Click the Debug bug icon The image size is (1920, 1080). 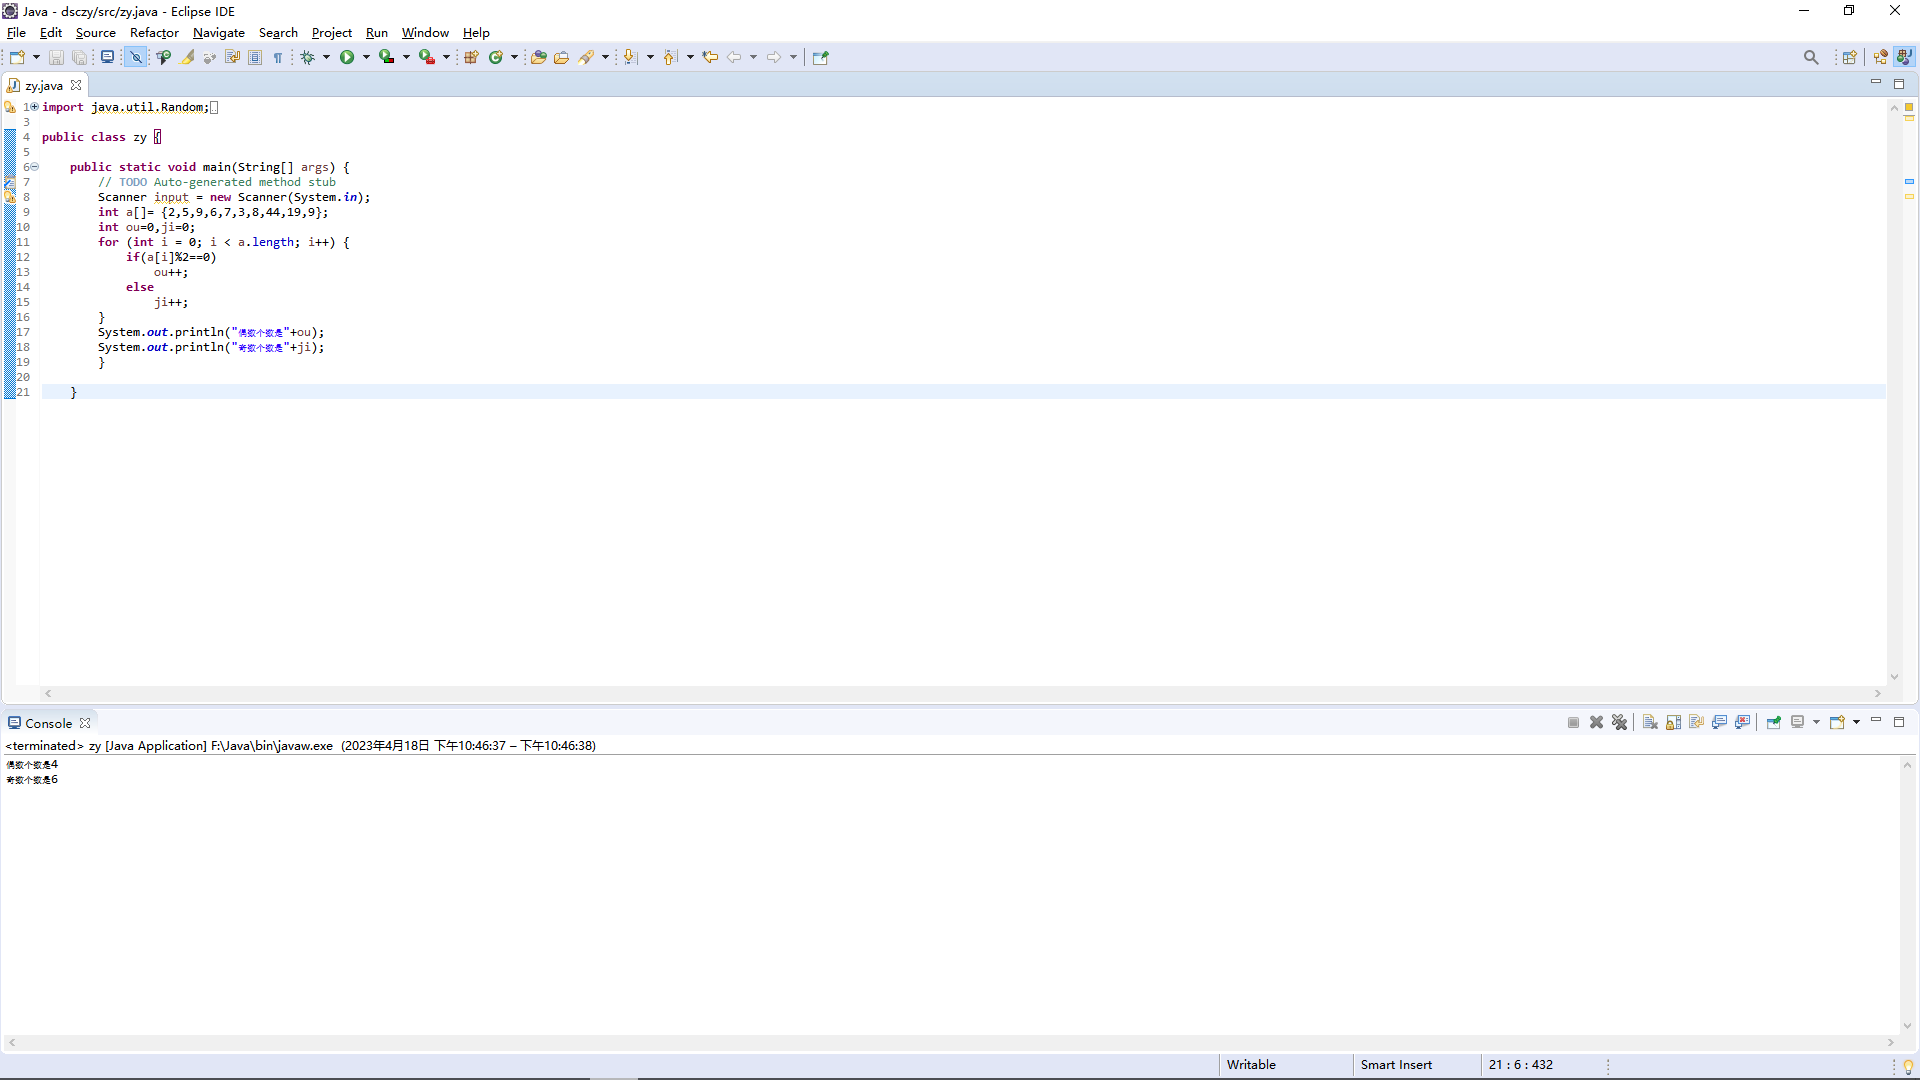pyautogui.click(x=308, y=57)
